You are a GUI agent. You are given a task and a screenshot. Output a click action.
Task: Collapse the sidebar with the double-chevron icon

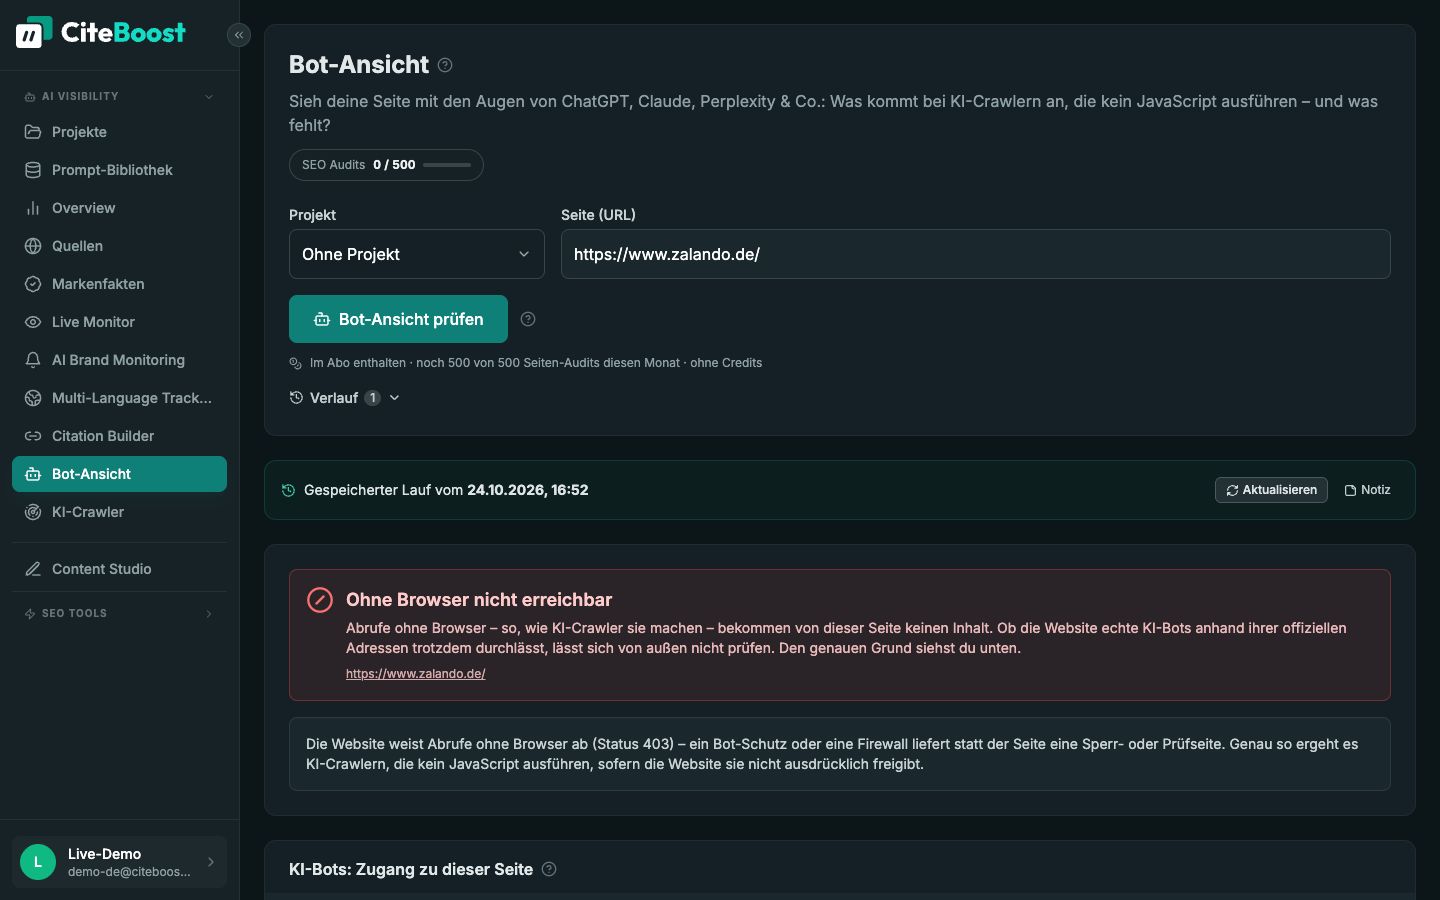click(239, 35)
